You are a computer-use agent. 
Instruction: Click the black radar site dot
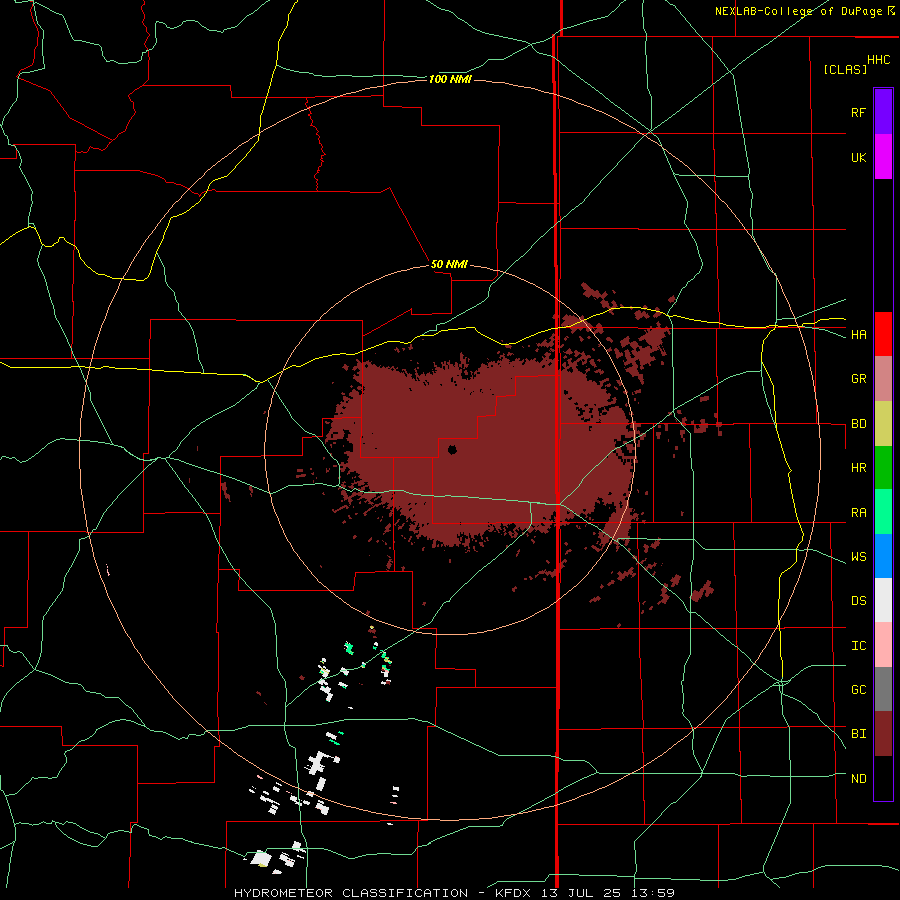point(452,449)
